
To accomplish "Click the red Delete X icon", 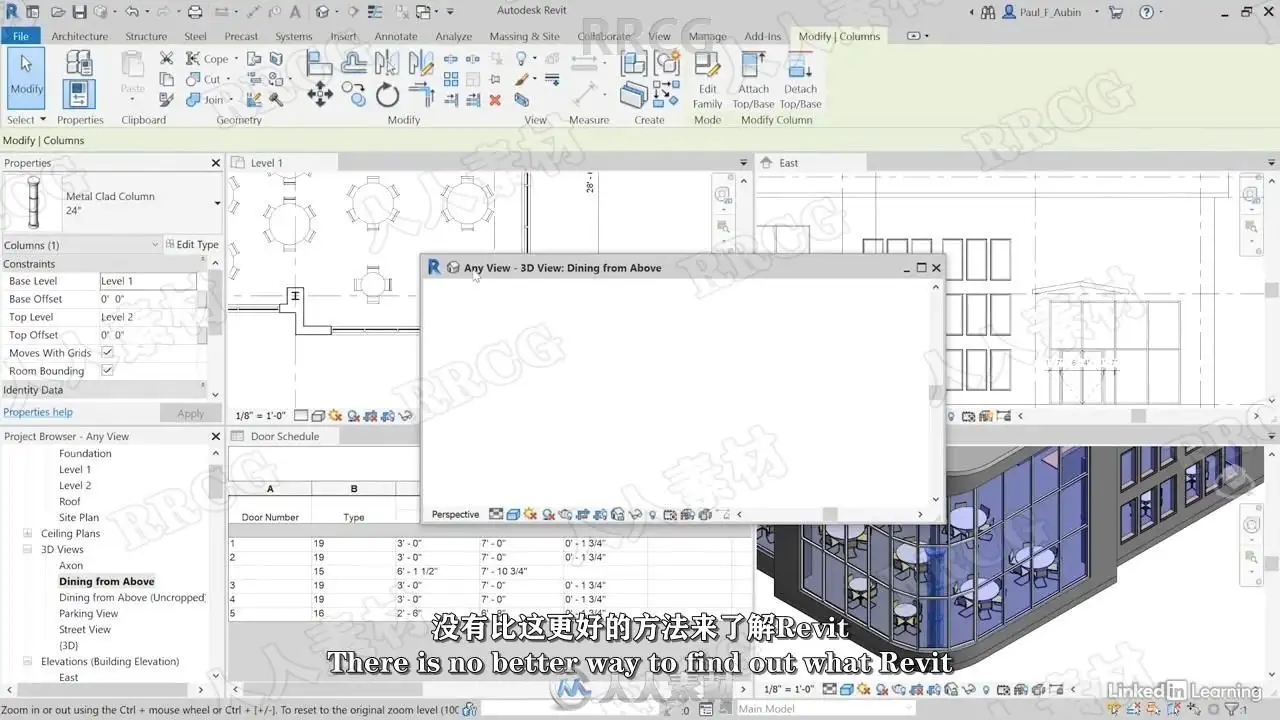I will click(495, 100).
